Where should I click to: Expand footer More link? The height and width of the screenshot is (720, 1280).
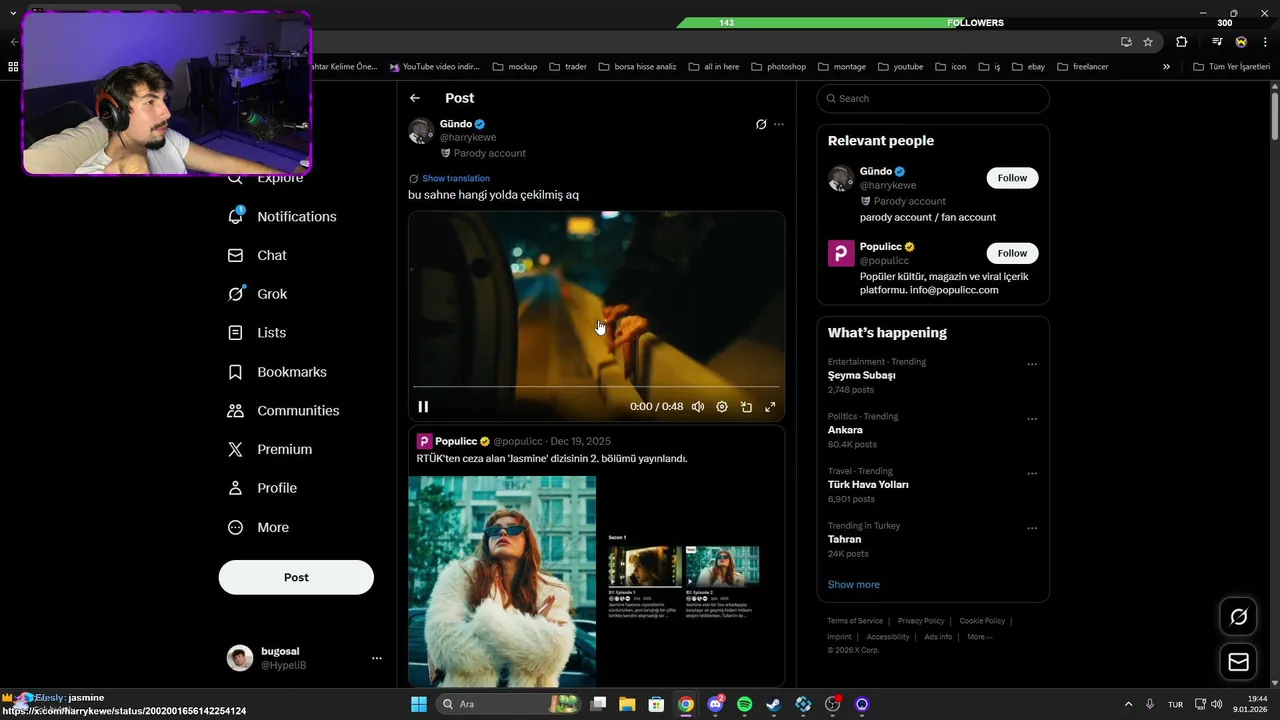coord(980,637)
